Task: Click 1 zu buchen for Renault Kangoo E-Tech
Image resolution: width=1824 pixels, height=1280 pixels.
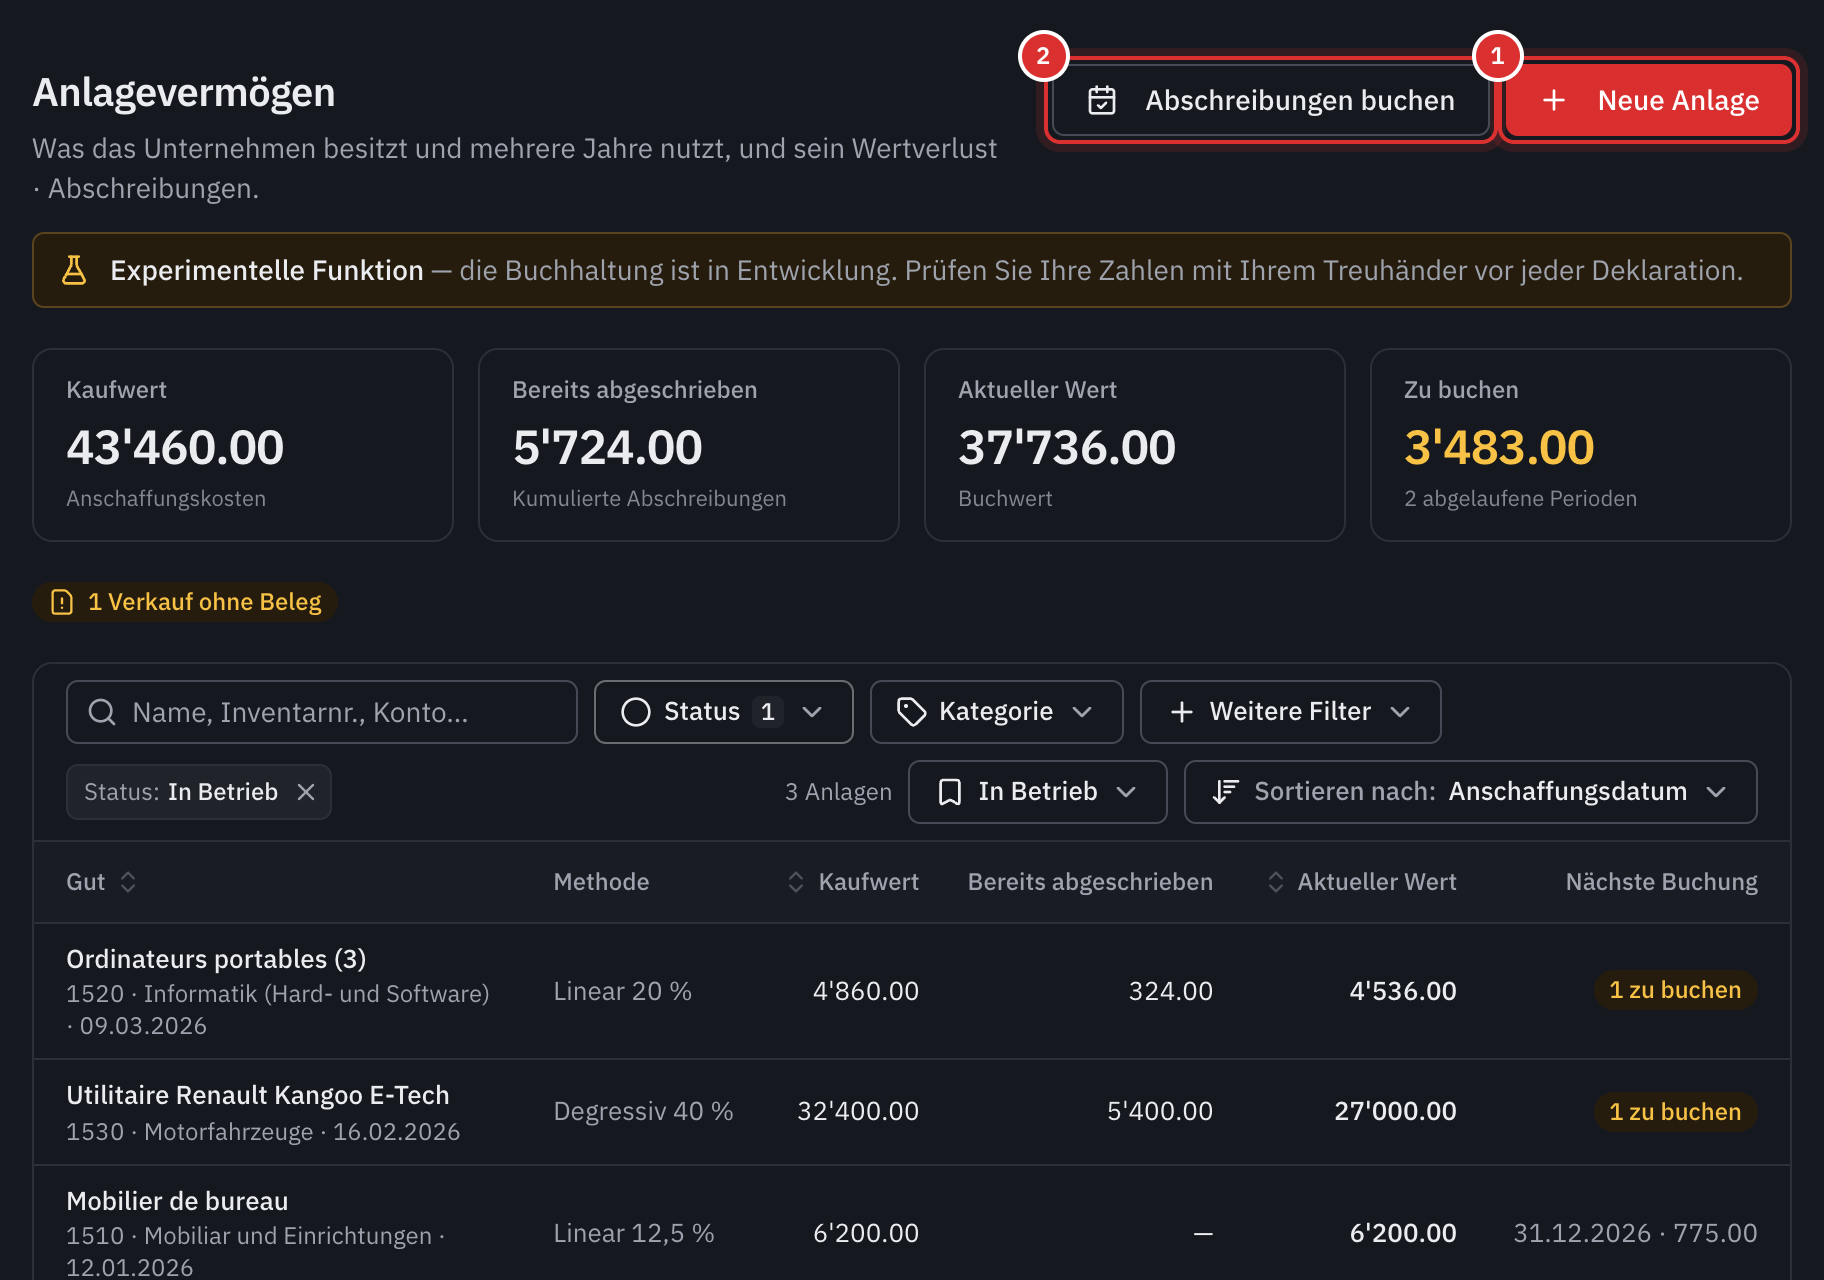Action: click(x=1675, y=1112)
